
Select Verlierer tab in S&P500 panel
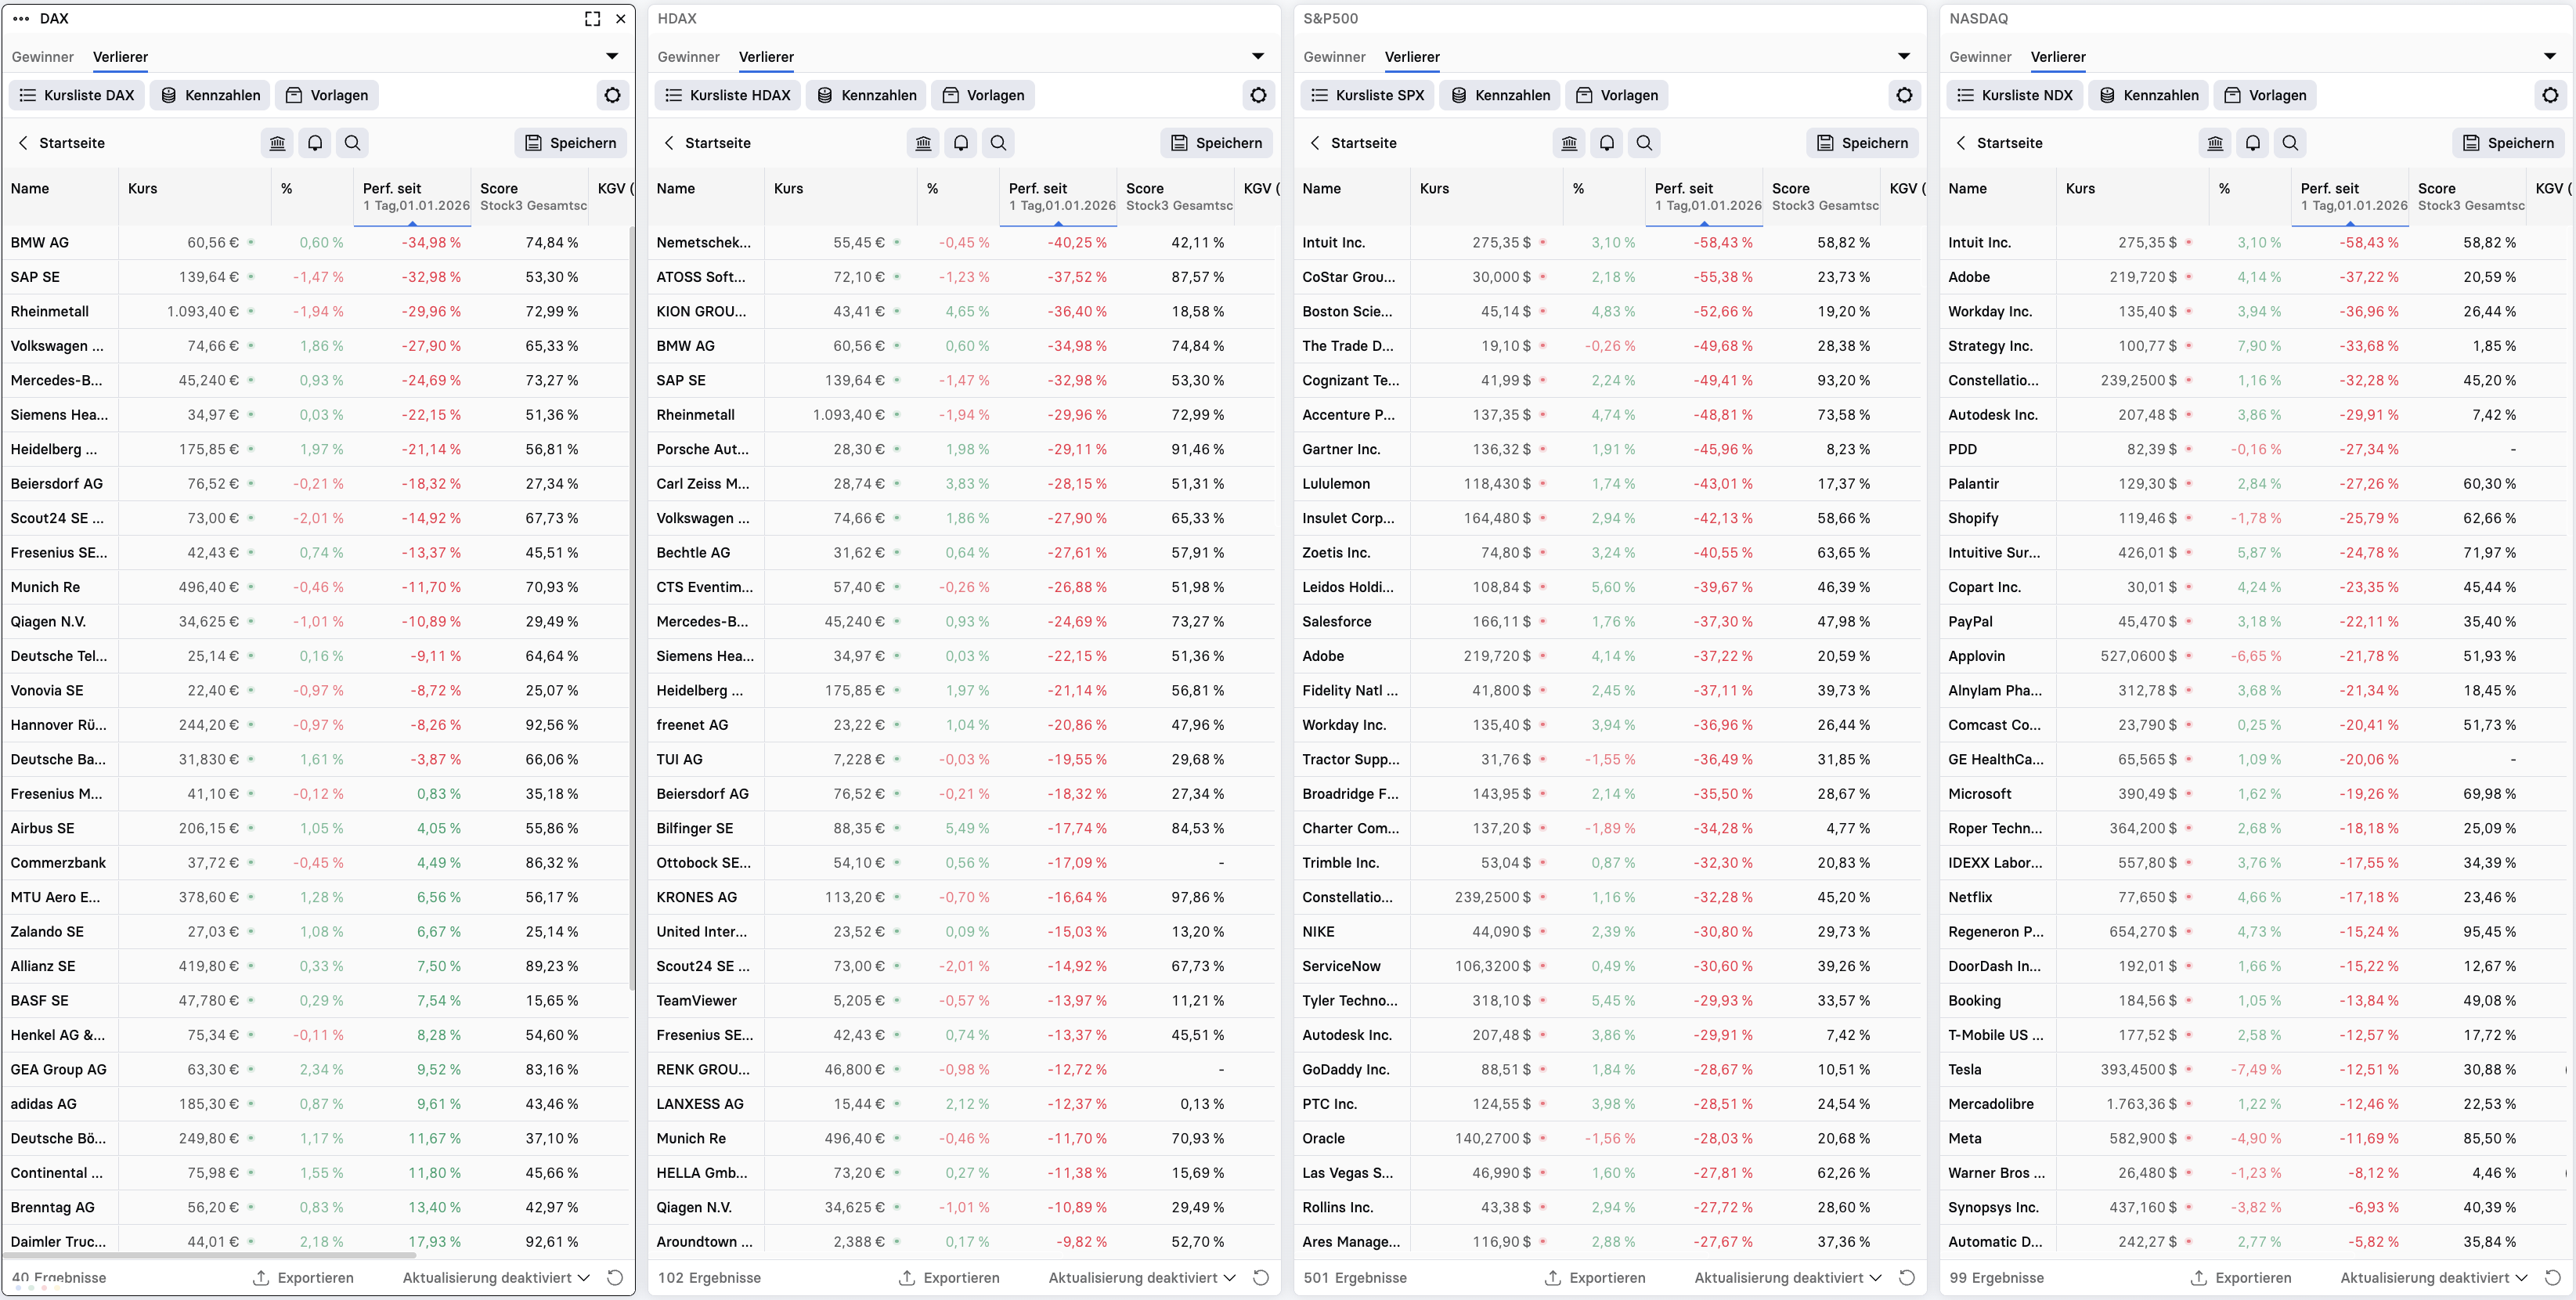pos(1412,57)
